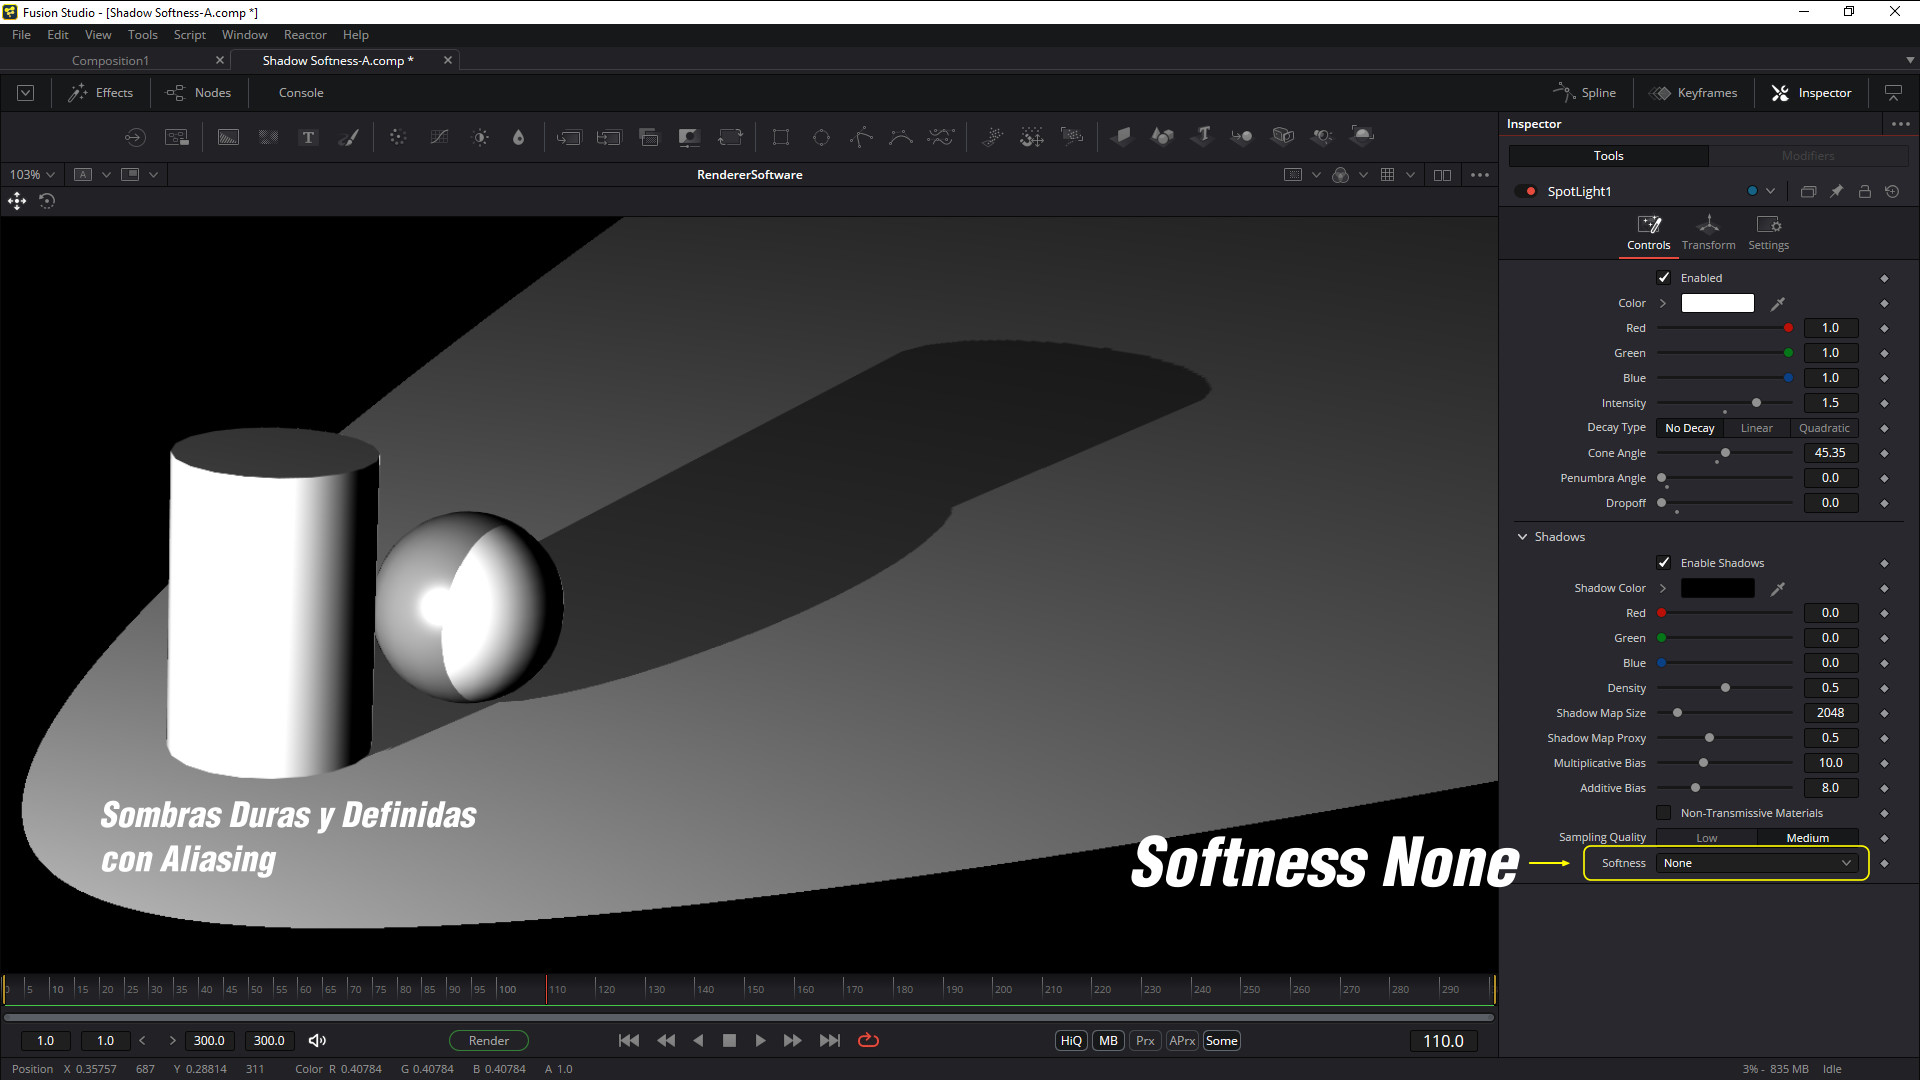This screenshot has width=1920, height=1080.
Task: Enable Non-Transmissive Materials checkbox
Action: pos(1664,813)
